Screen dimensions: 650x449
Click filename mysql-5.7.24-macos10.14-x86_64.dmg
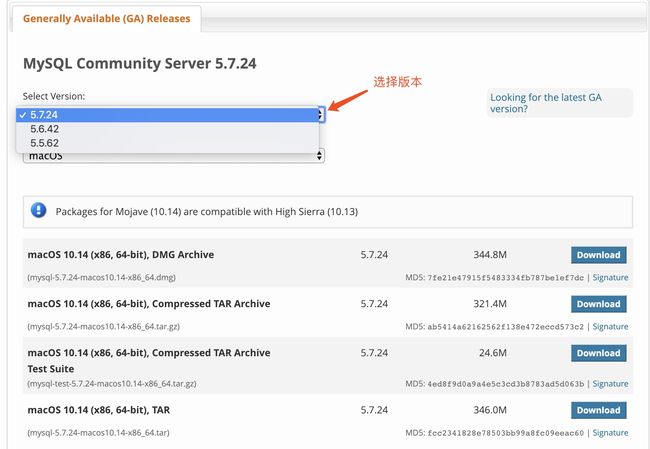coord(102,277)
